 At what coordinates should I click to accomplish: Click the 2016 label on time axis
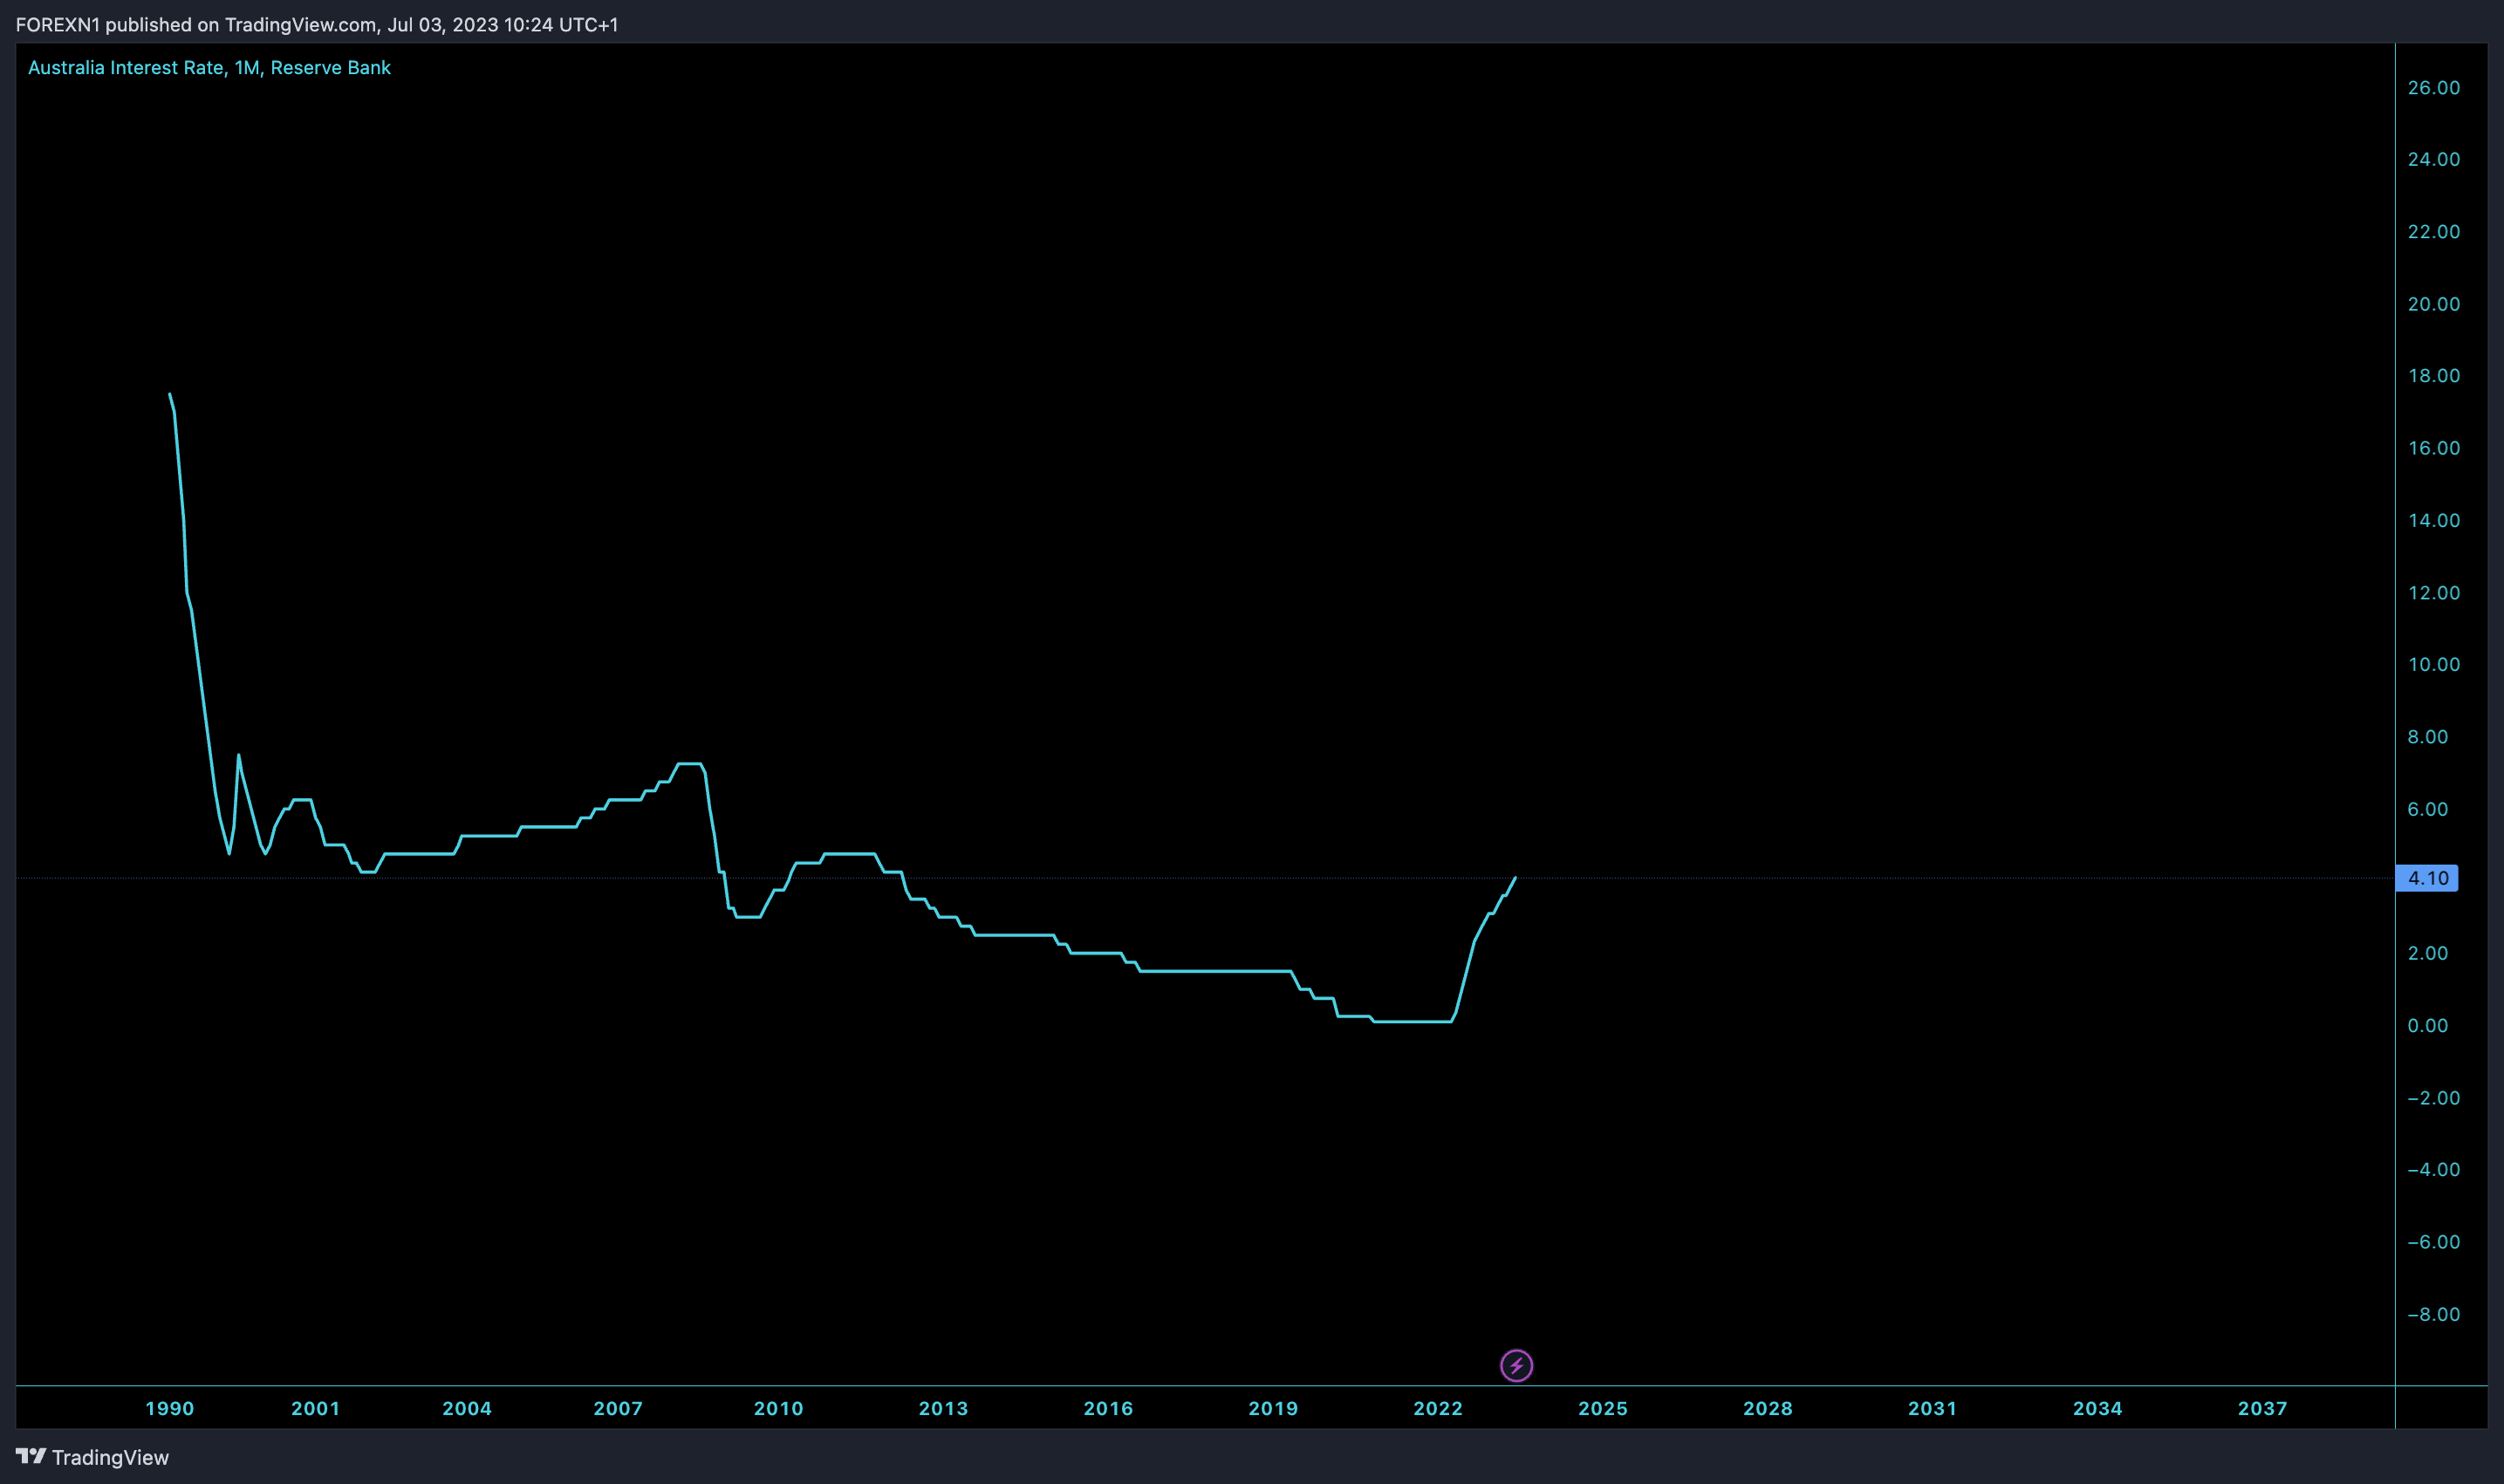(1108, 1408)
